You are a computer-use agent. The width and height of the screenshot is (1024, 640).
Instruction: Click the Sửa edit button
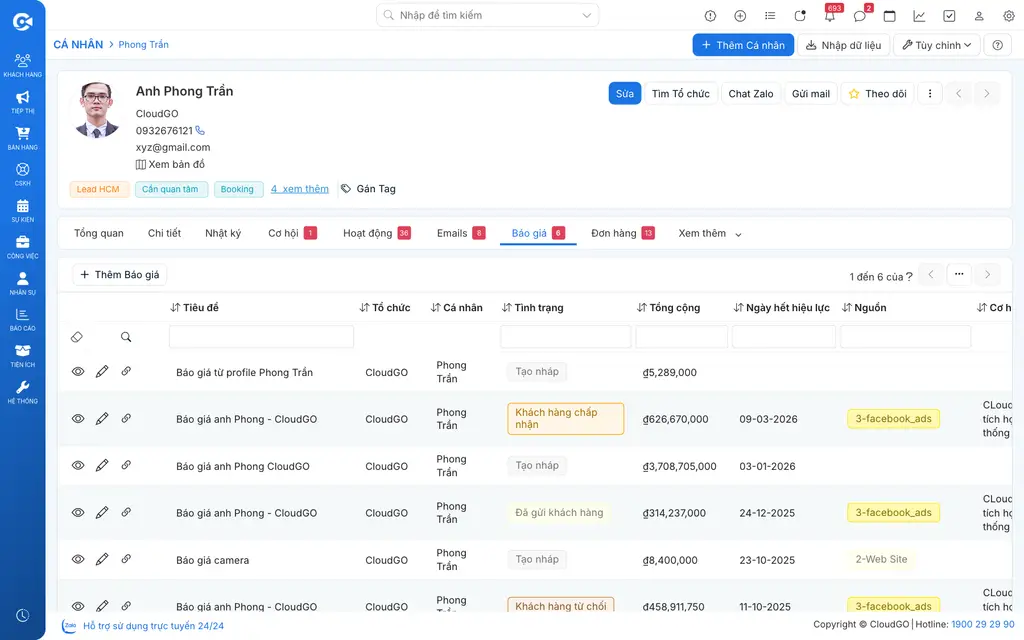(624, 94)
